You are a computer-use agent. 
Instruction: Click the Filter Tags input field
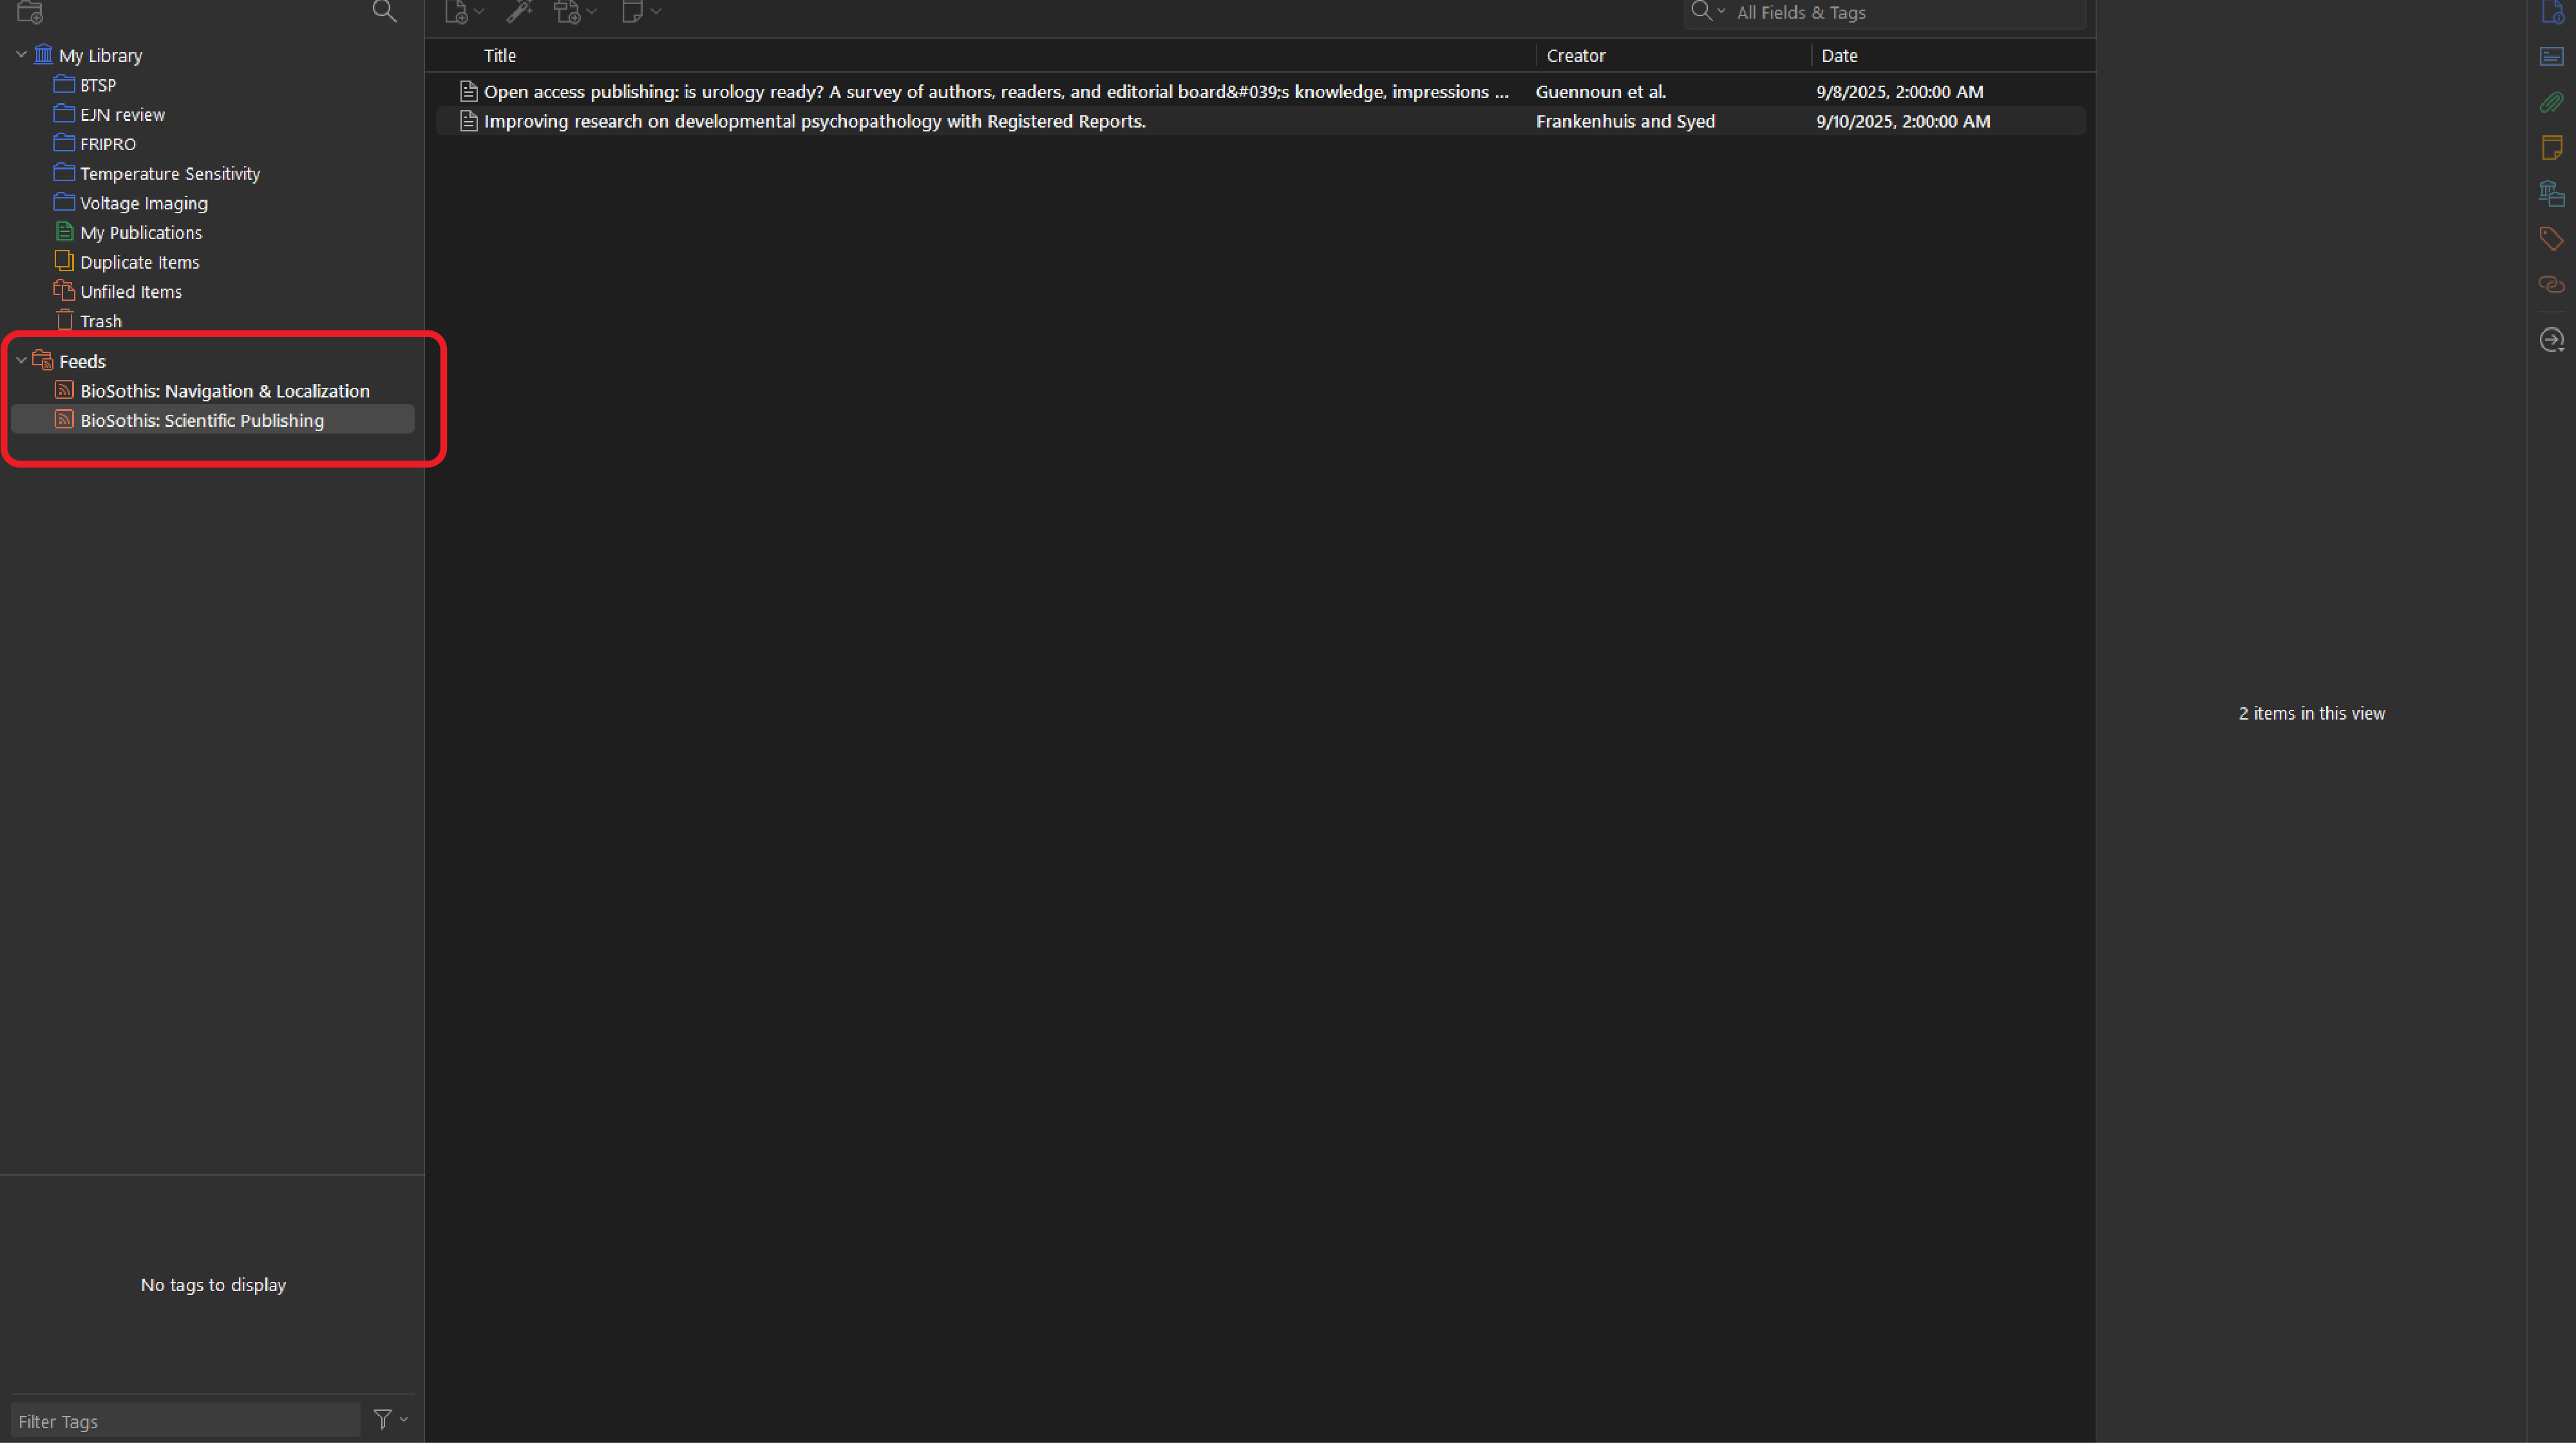click(185, 1420)
